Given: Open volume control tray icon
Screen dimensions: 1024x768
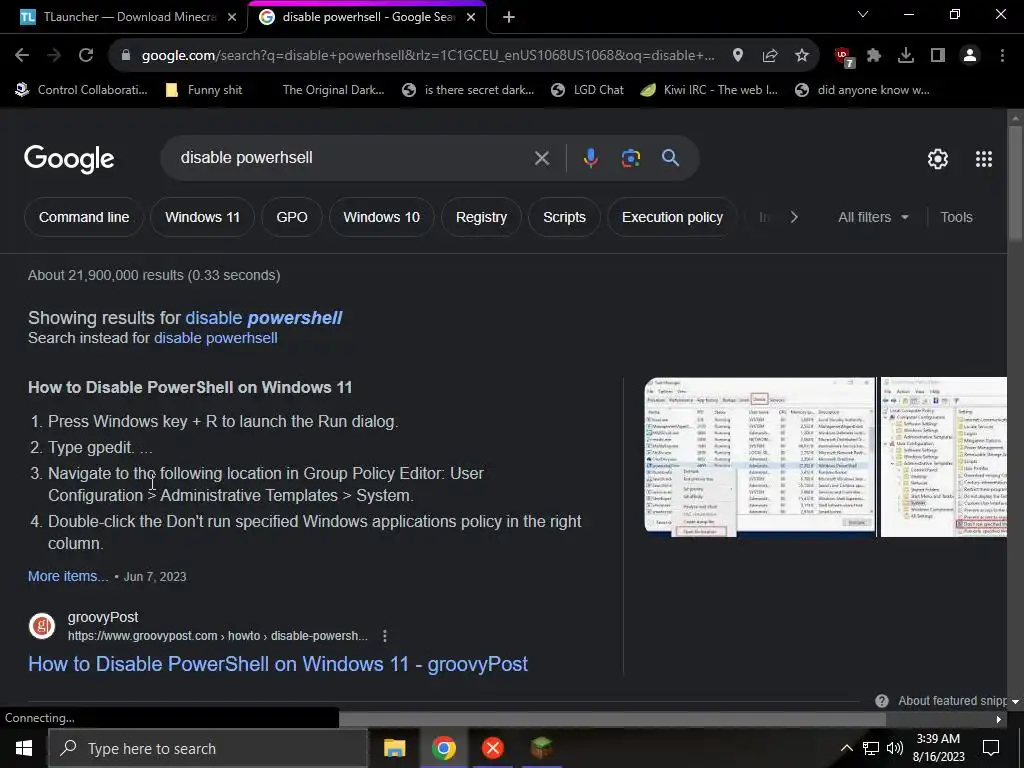Looking at the screenshot, I should (x=895, y=748).
